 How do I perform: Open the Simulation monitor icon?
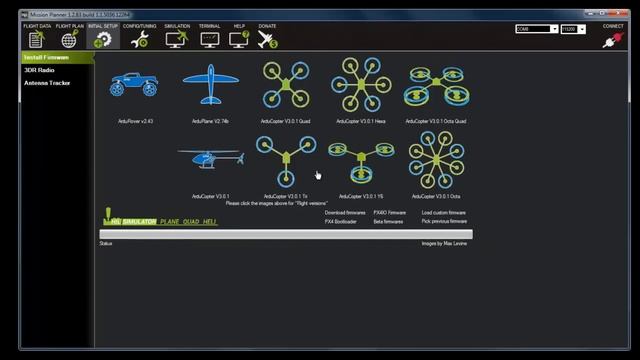click(x=177, y=40)
